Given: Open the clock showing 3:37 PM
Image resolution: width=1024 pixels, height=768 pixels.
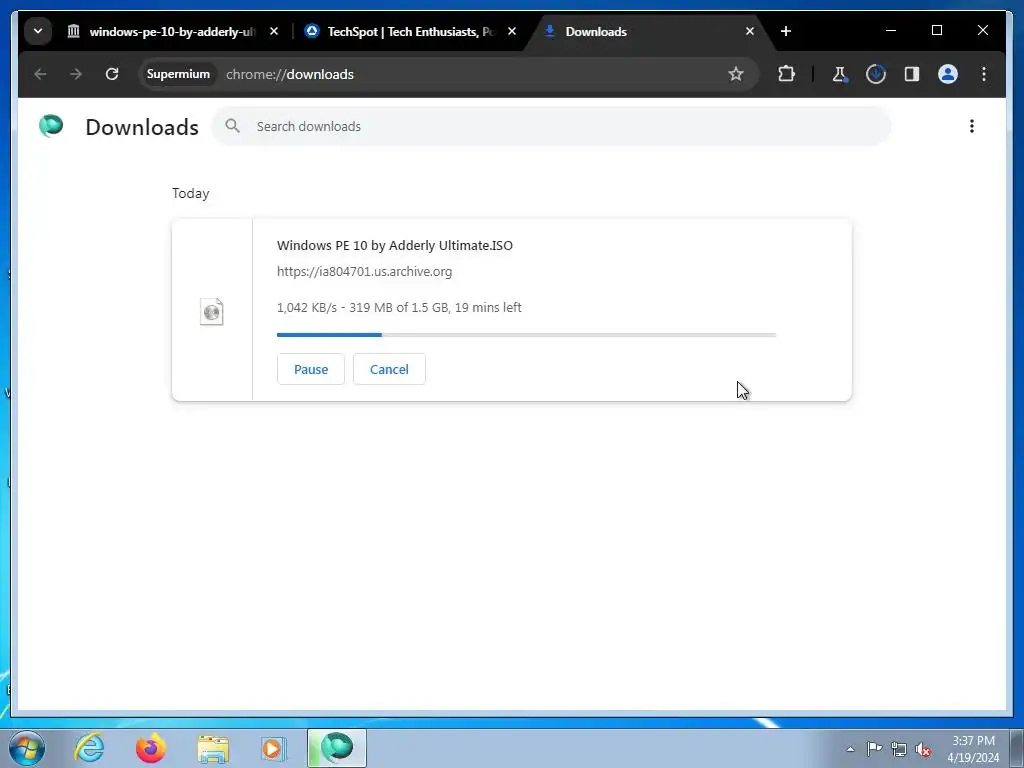Looking at the screenshot, I should pos(973,749).
